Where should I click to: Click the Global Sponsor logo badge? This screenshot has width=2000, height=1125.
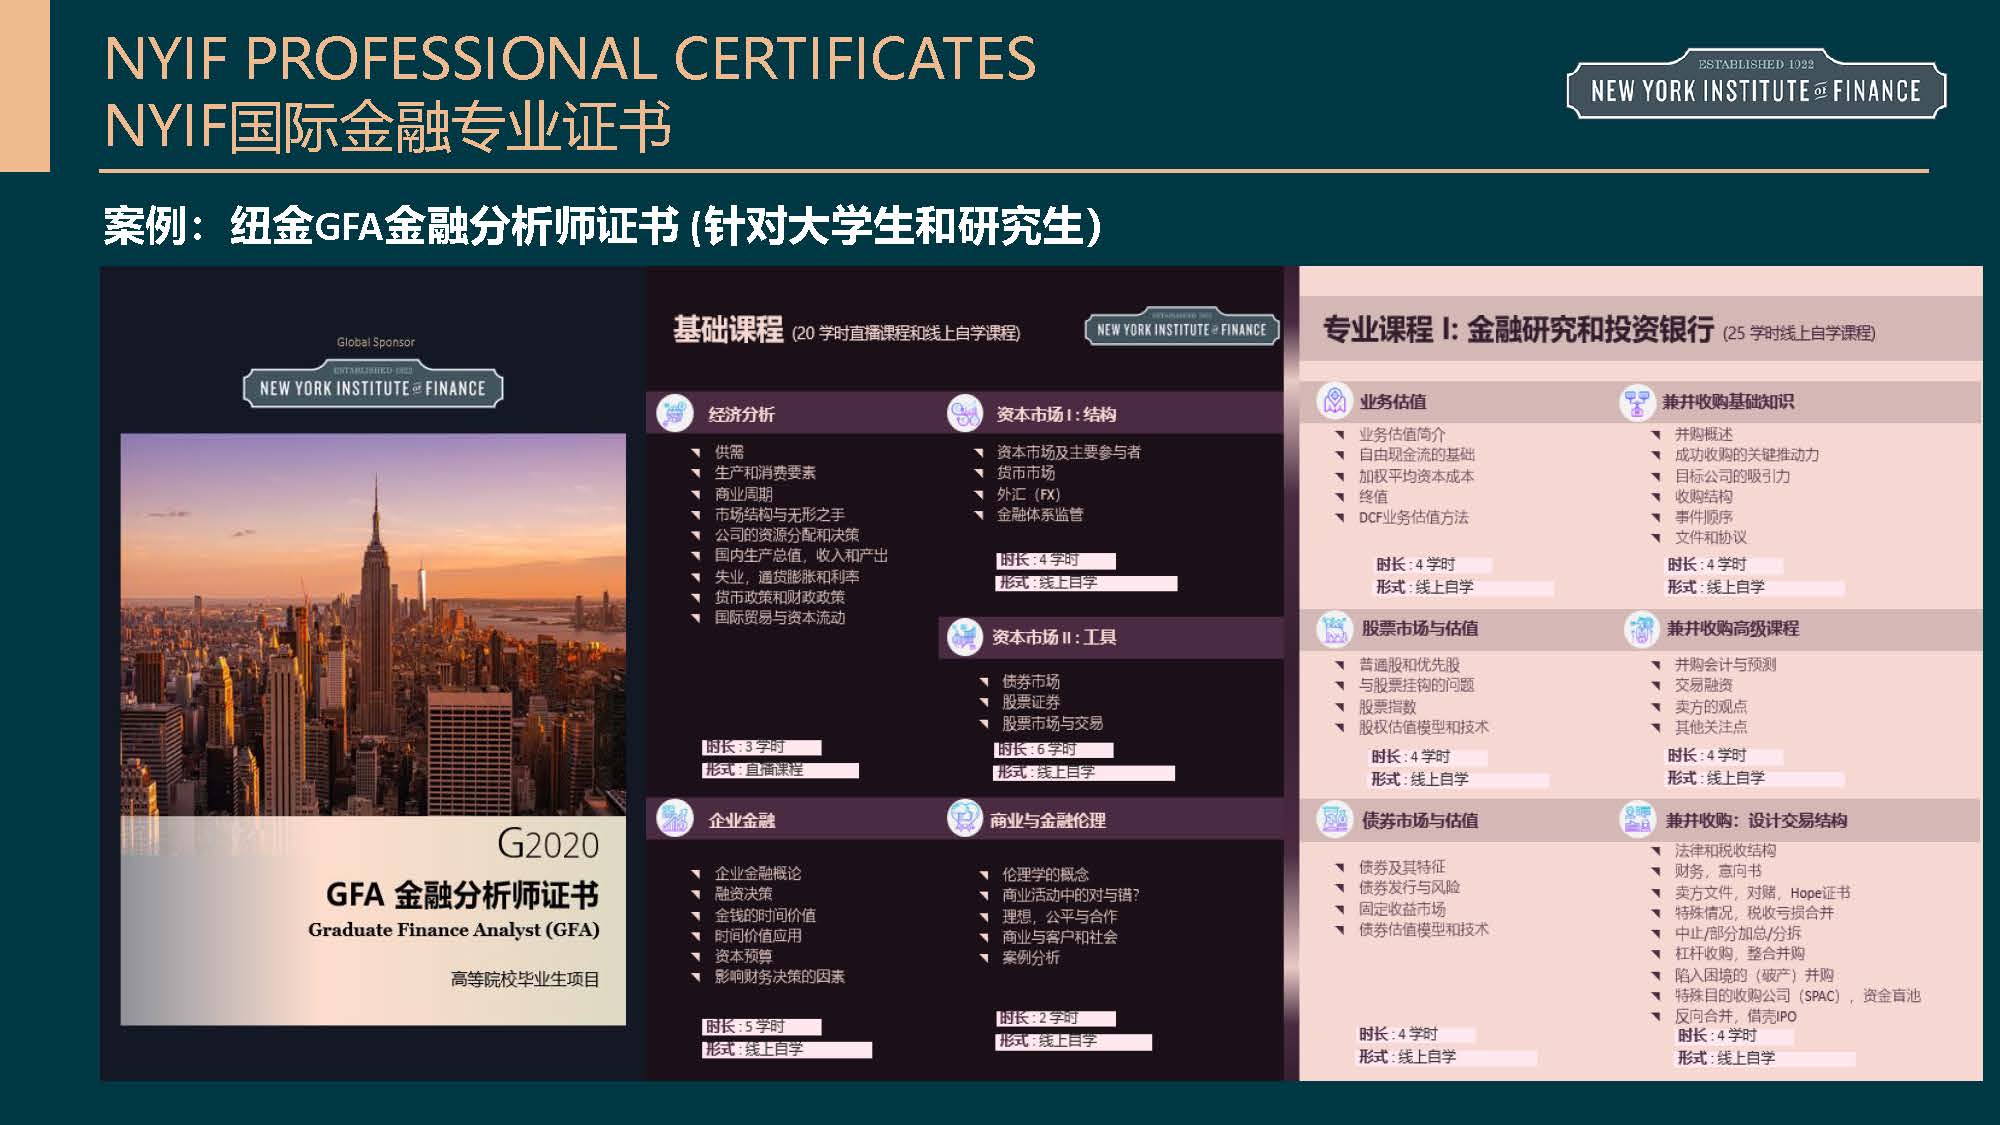click(x=372, y=387)
